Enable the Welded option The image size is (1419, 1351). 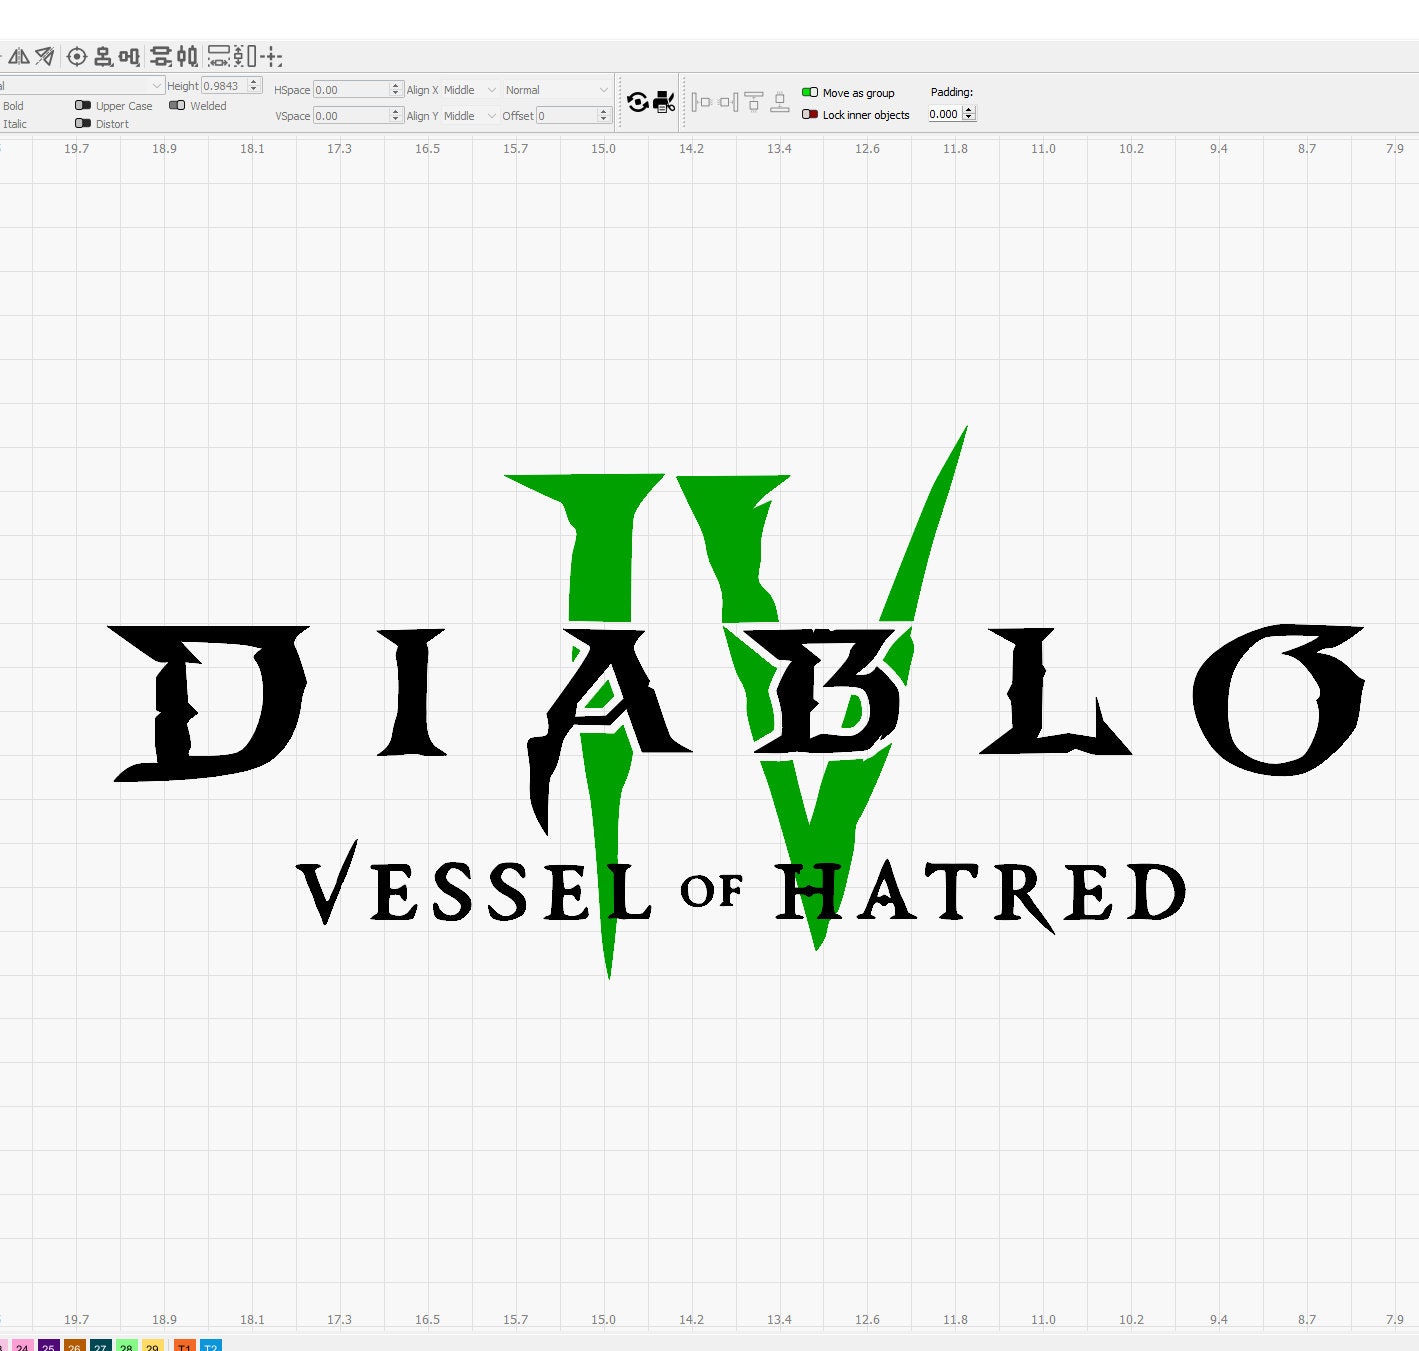(177, 106)
